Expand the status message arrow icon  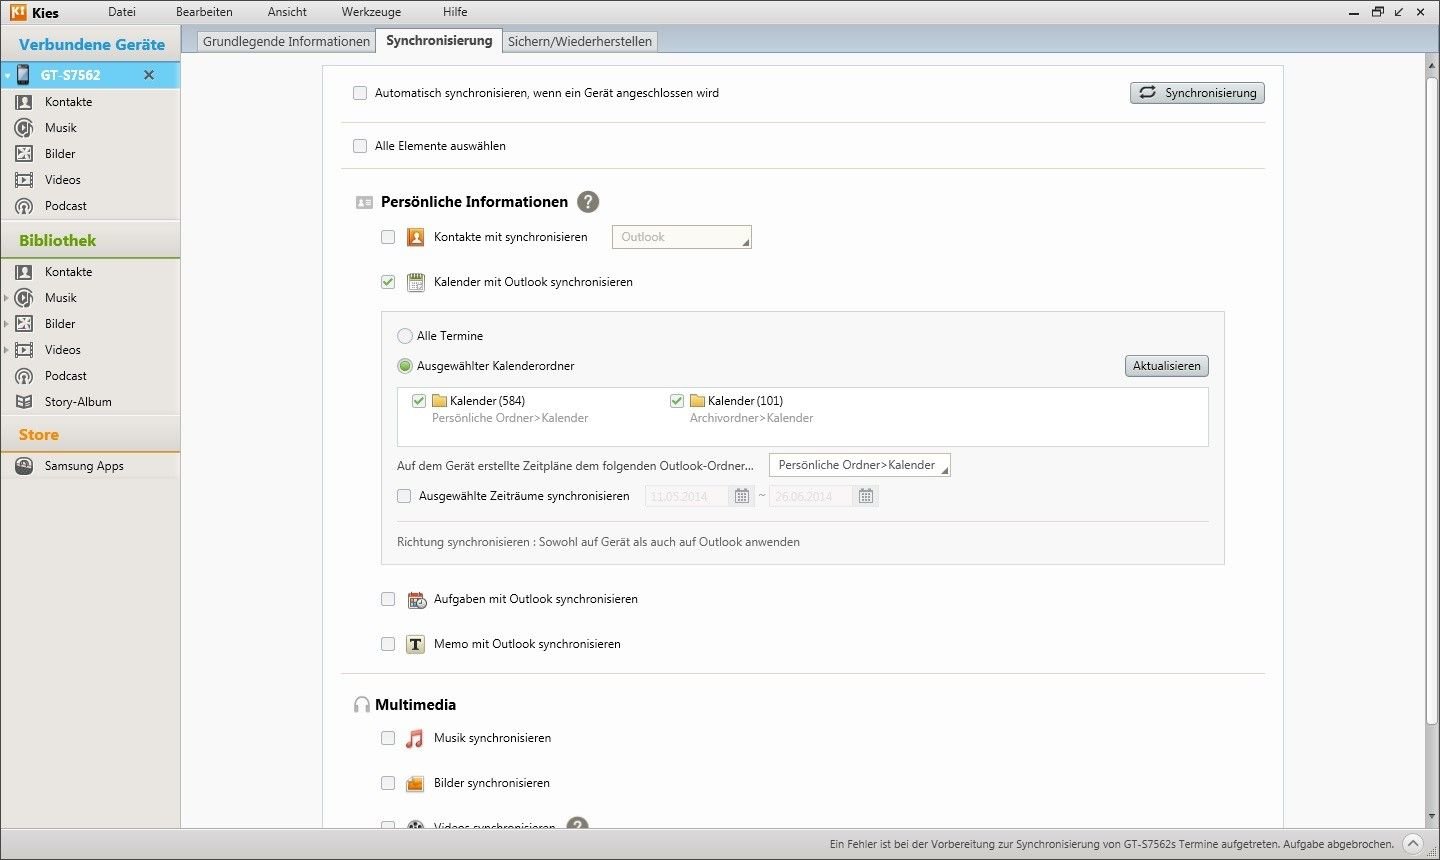click(1412, 843)
